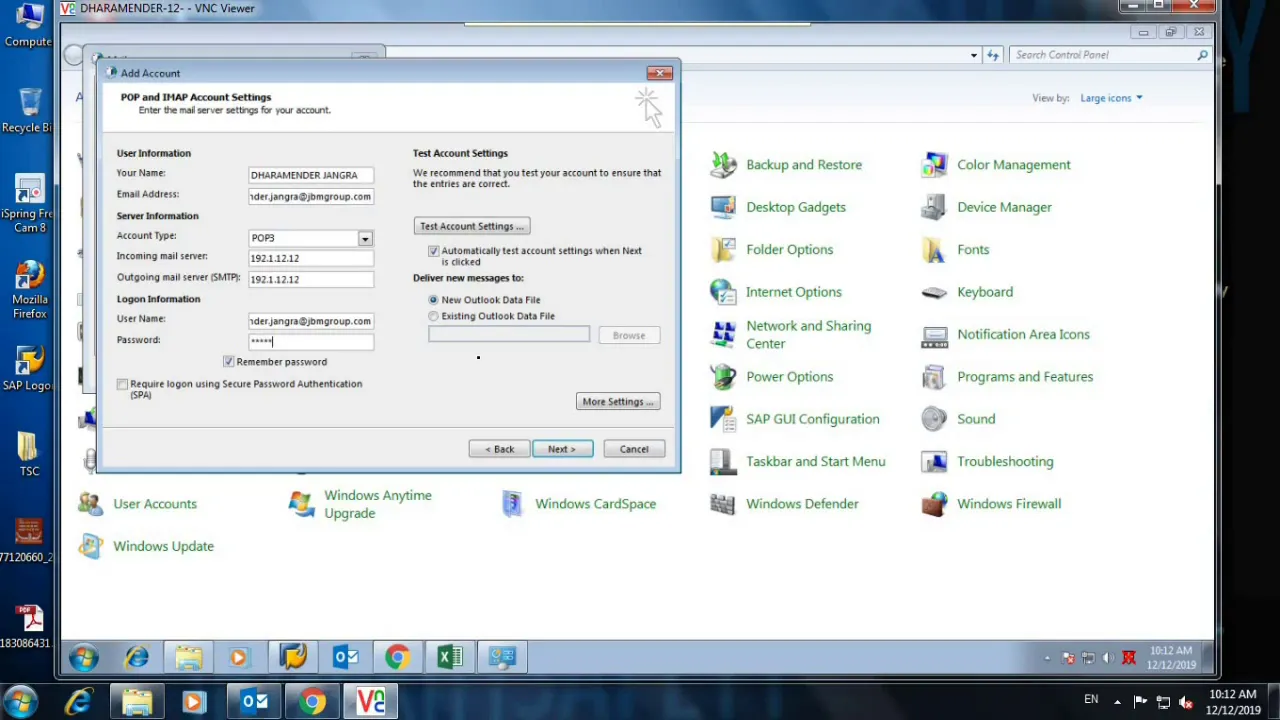Select Mozilla Firefox desktop shortcut
This screenshot has width=1280, height=720.
[x=30, y=290]
